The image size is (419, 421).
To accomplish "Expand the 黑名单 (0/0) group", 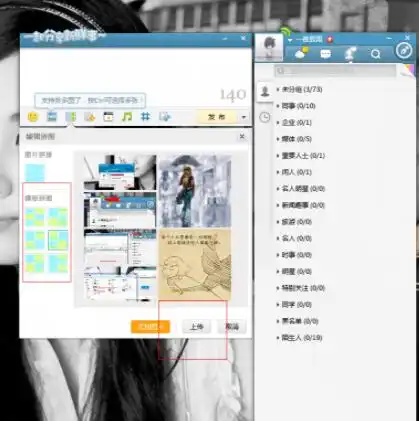I will (297, 321).
